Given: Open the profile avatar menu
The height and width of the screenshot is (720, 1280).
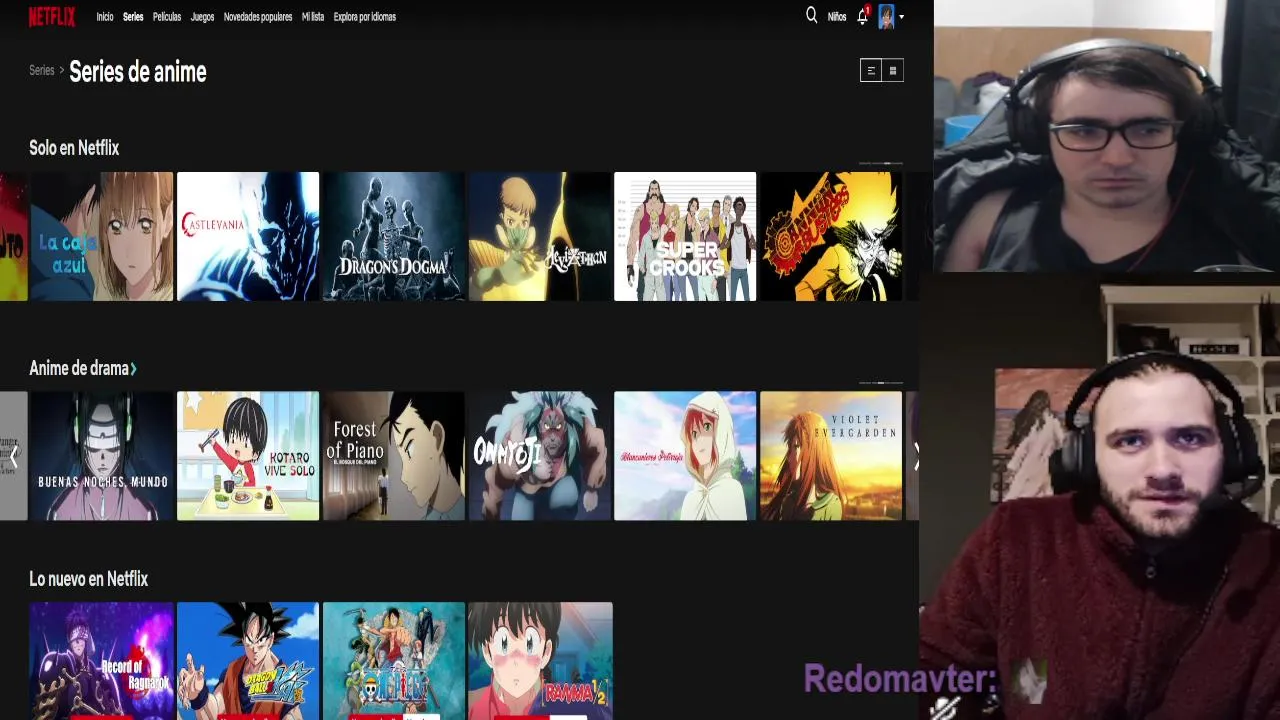Looking at the screenshot, I should [886, 17].
